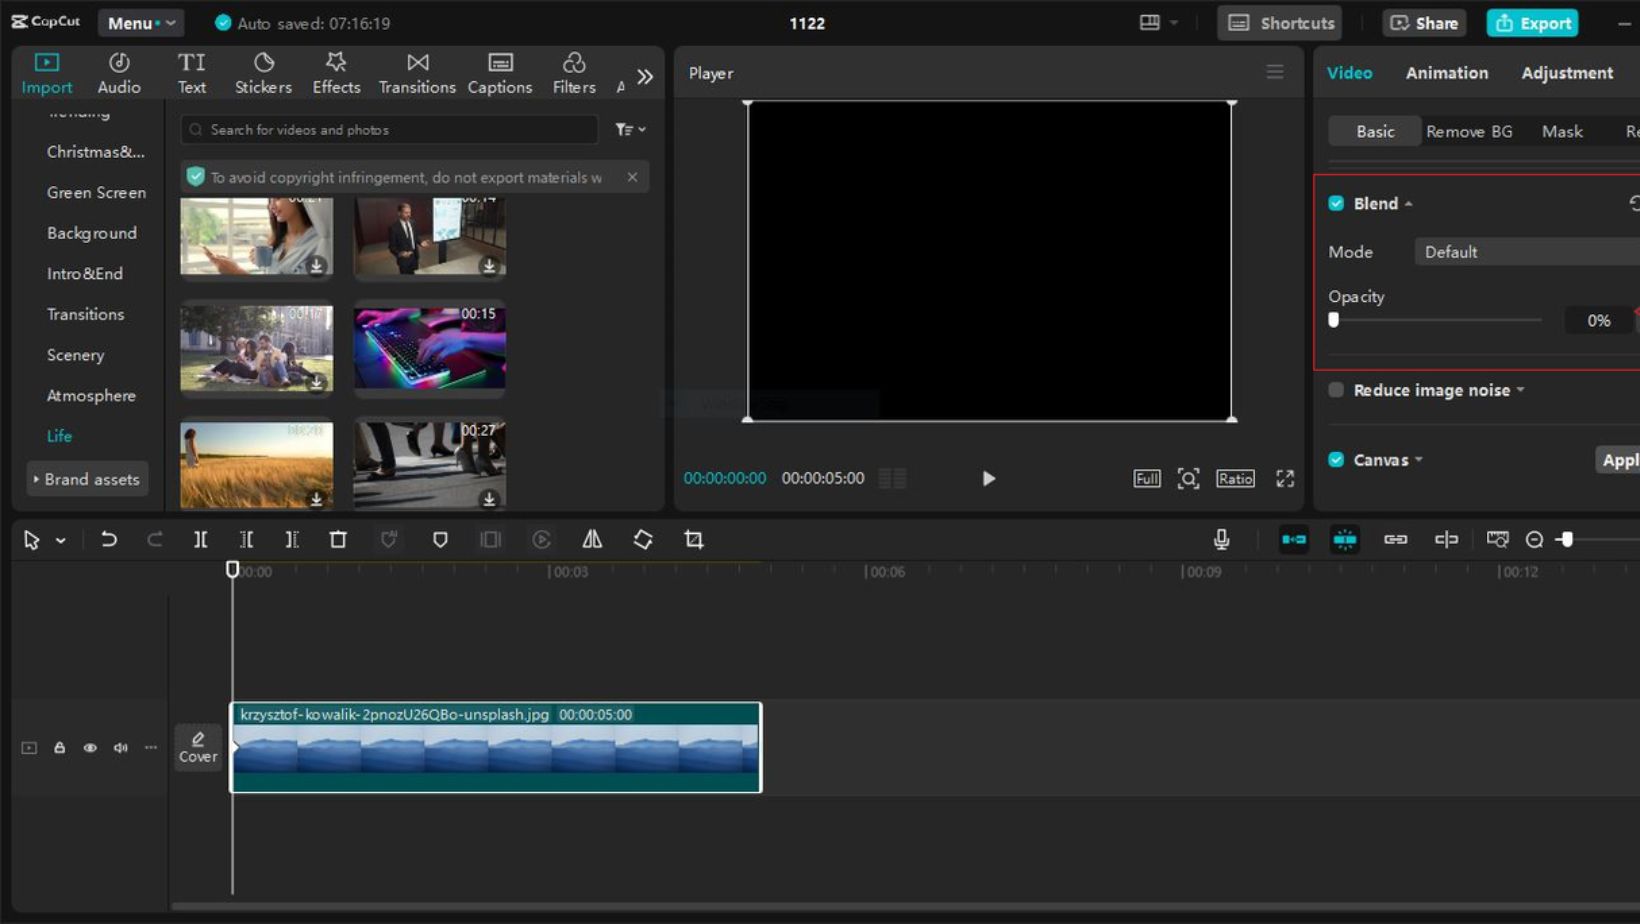
Task: Enter fullscreen player mode
Action: (x=1285, y=478)
